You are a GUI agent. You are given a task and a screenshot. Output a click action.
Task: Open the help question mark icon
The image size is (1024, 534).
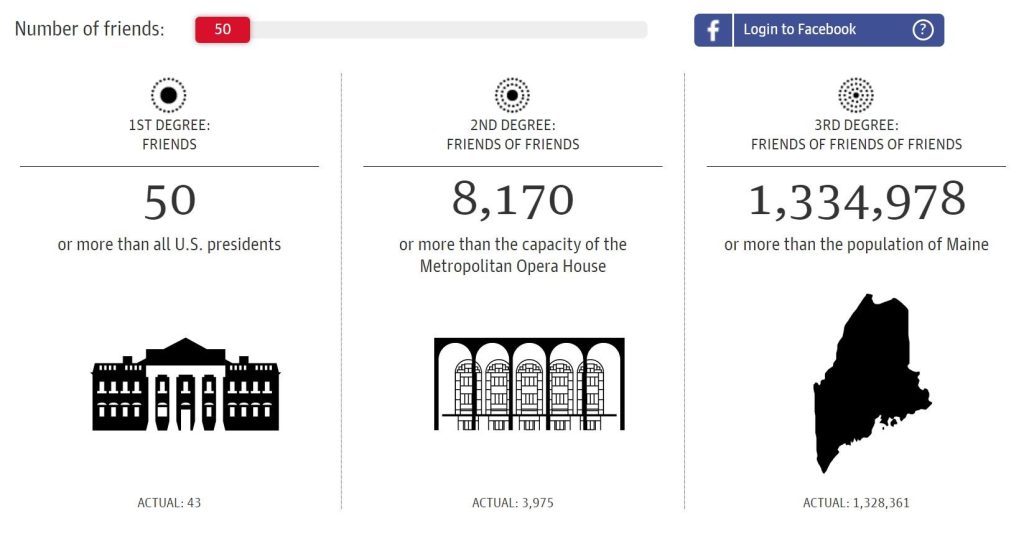click(x=922, y=29)
